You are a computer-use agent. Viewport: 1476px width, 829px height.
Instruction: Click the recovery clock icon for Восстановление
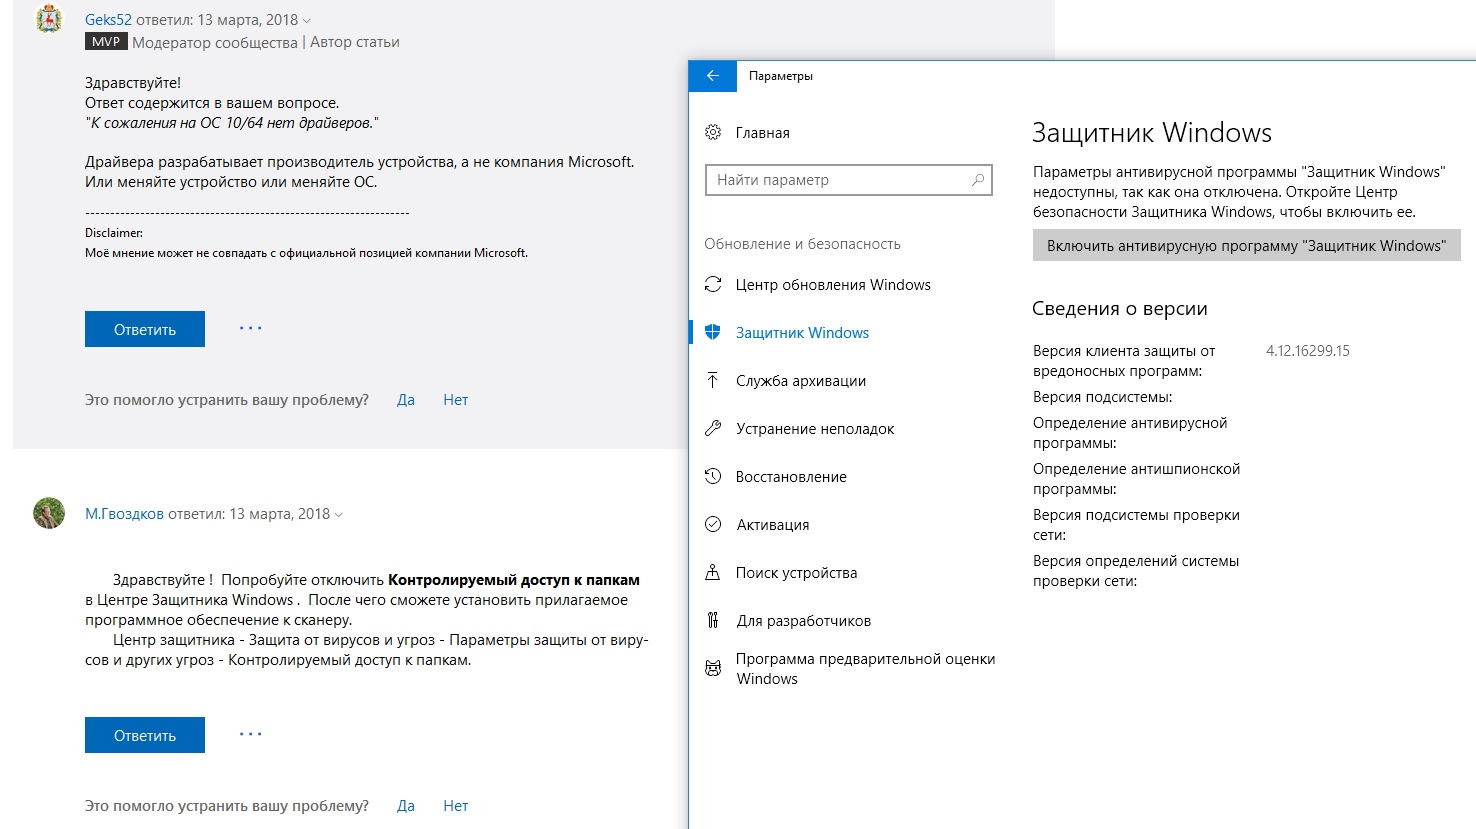point(713,476)
